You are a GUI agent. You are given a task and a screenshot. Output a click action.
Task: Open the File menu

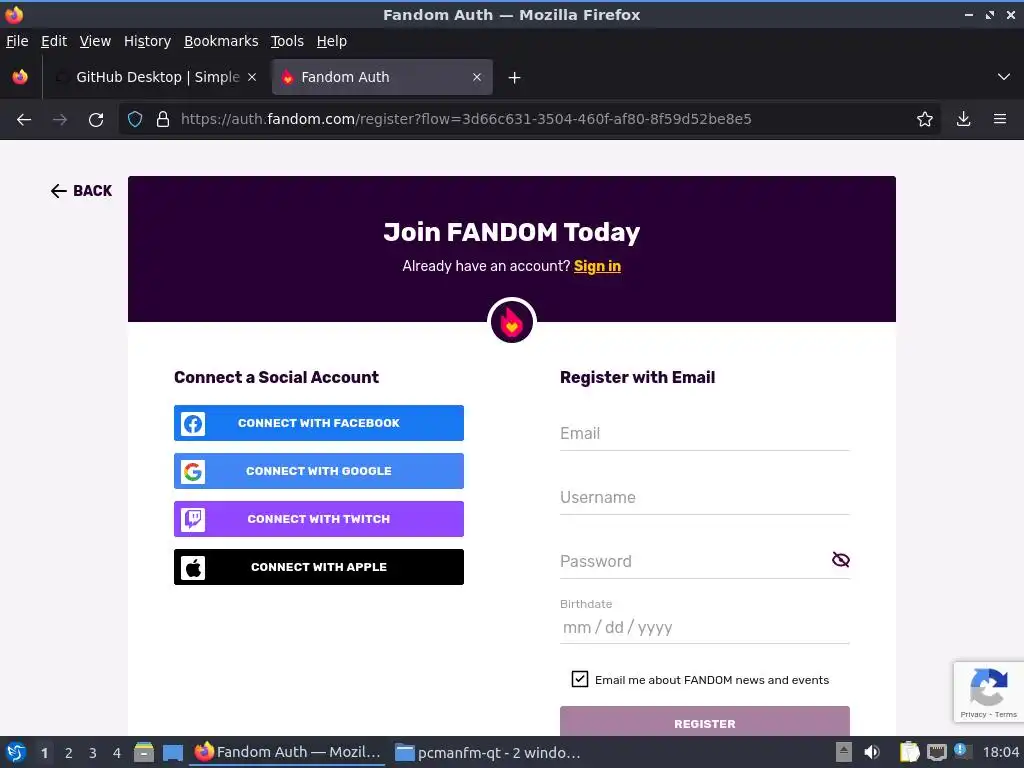point(17,41)
